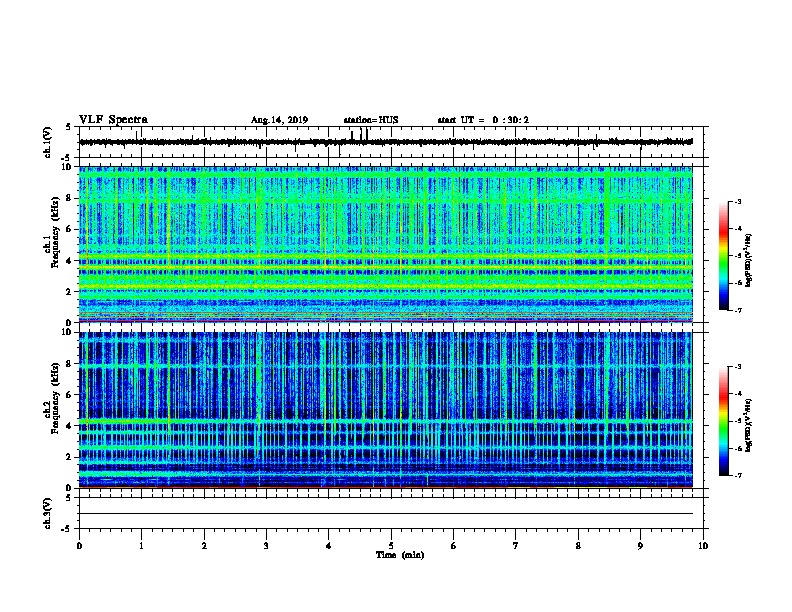
Task: Click the "-7" tick on the ch.2 colorbar
Action: (x=737, y=475)
